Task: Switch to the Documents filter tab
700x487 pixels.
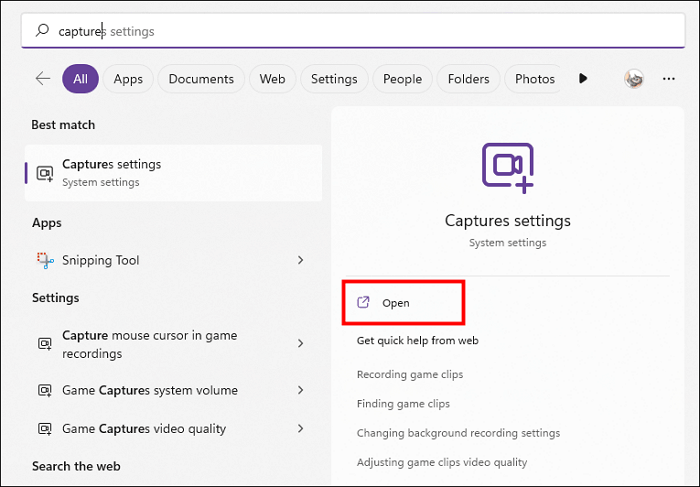Action: pyautogui.click(x=201, y=79)
